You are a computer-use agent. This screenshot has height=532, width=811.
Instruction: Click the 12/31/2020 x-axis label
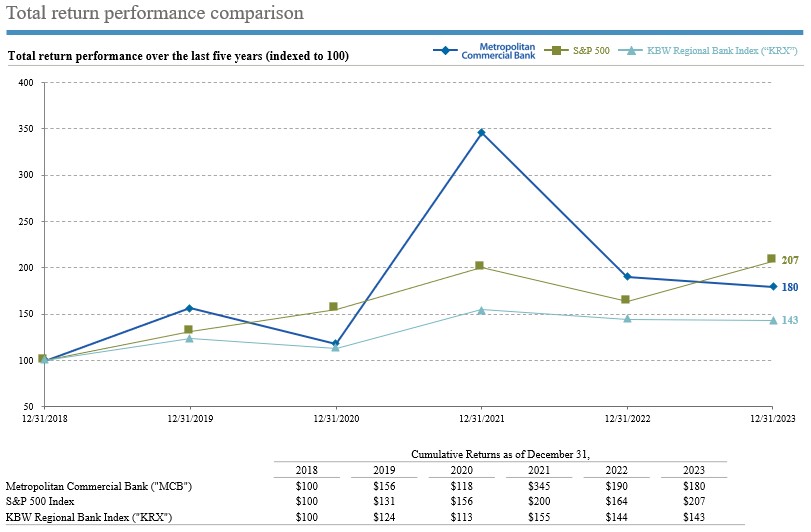point(336,418)
